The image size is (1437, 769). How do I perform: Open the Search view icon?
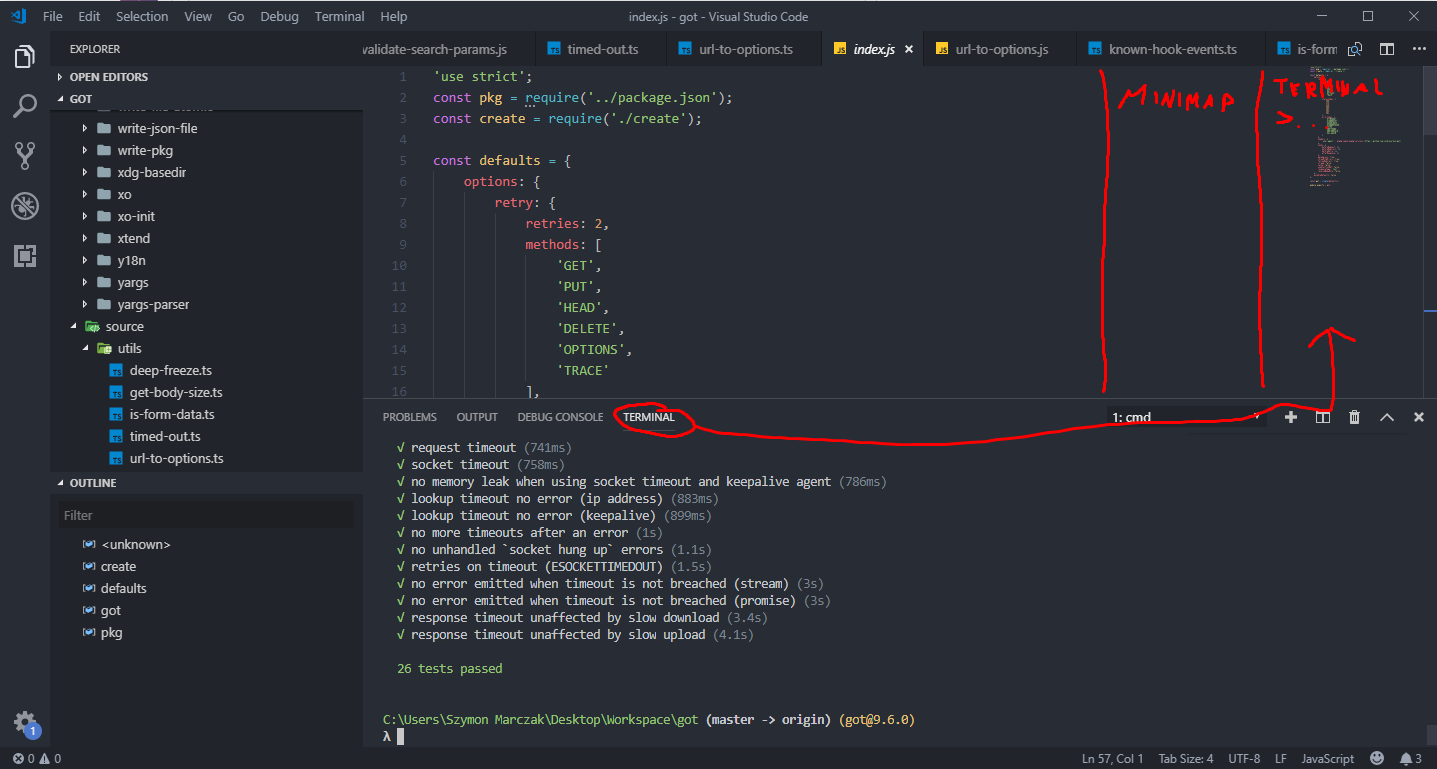25,106
